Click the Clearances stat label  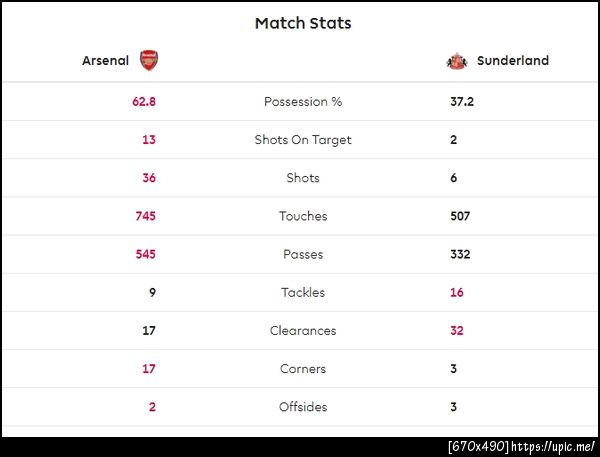pyautogui.click(x=303, y=331)
